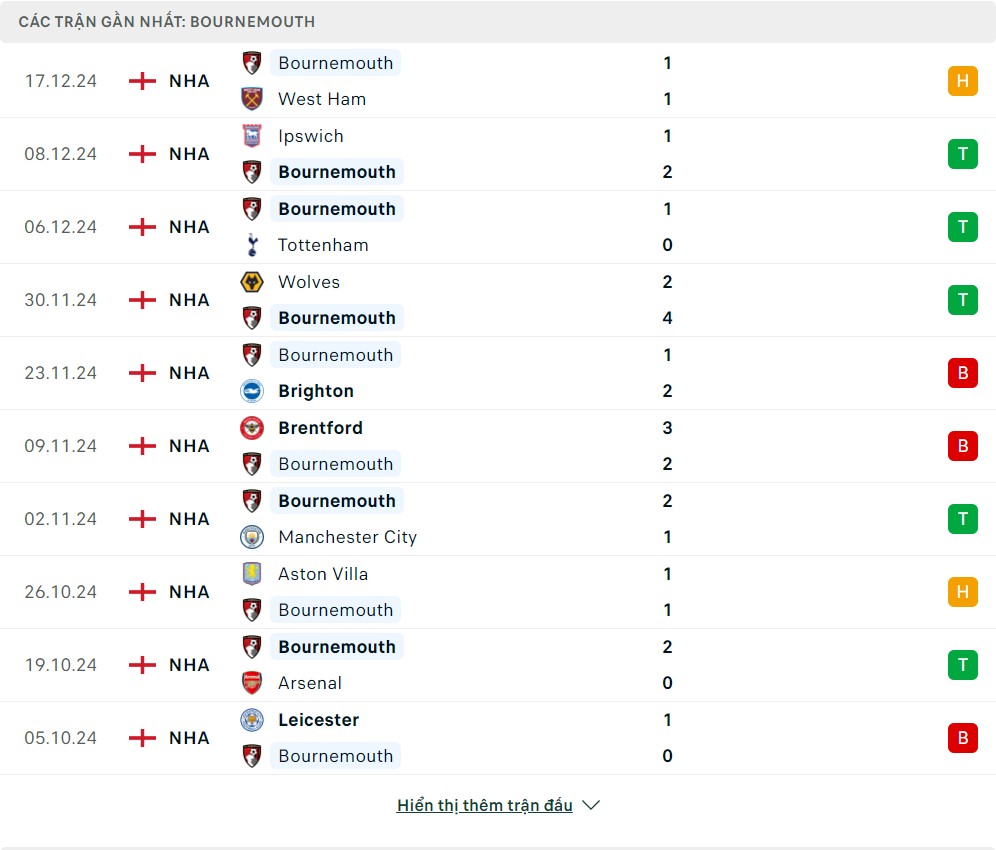The height and width of the screenshot is (850, 996).
Task: Expand more matches with the chevron arrow
Action: point(591,805)
